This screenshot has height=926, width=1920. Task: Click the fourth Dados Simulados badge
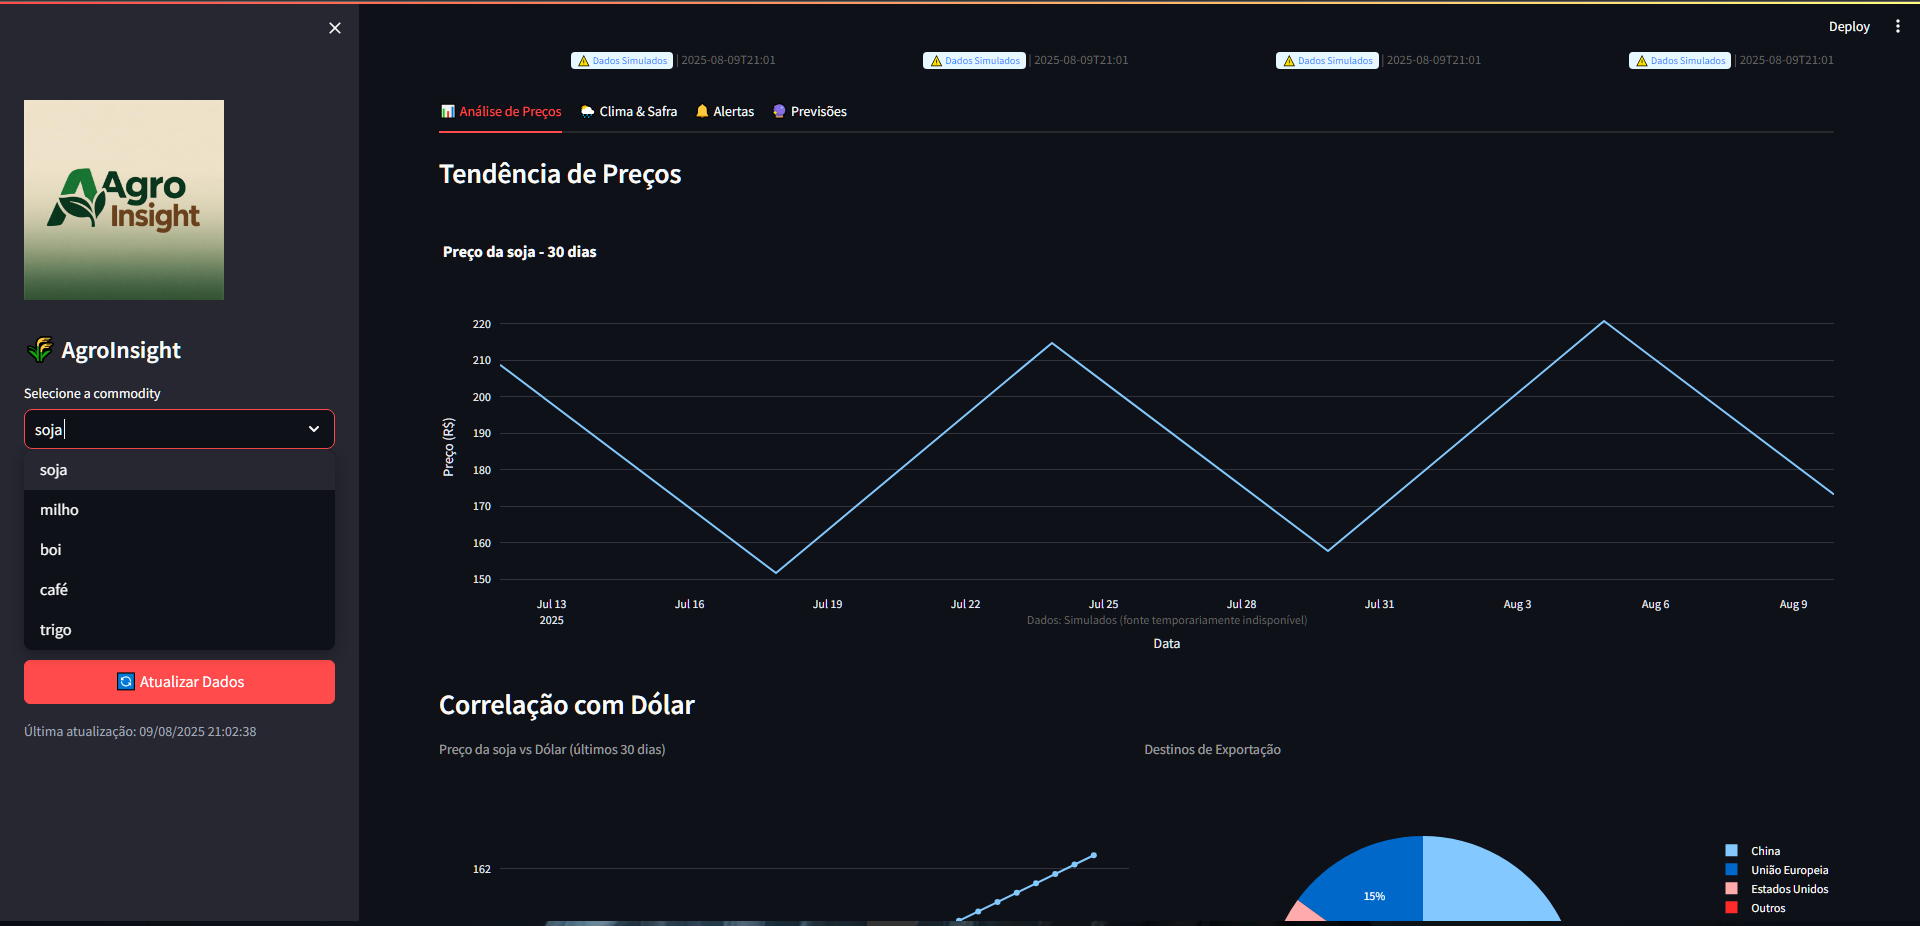click(x=1680, y=61)
